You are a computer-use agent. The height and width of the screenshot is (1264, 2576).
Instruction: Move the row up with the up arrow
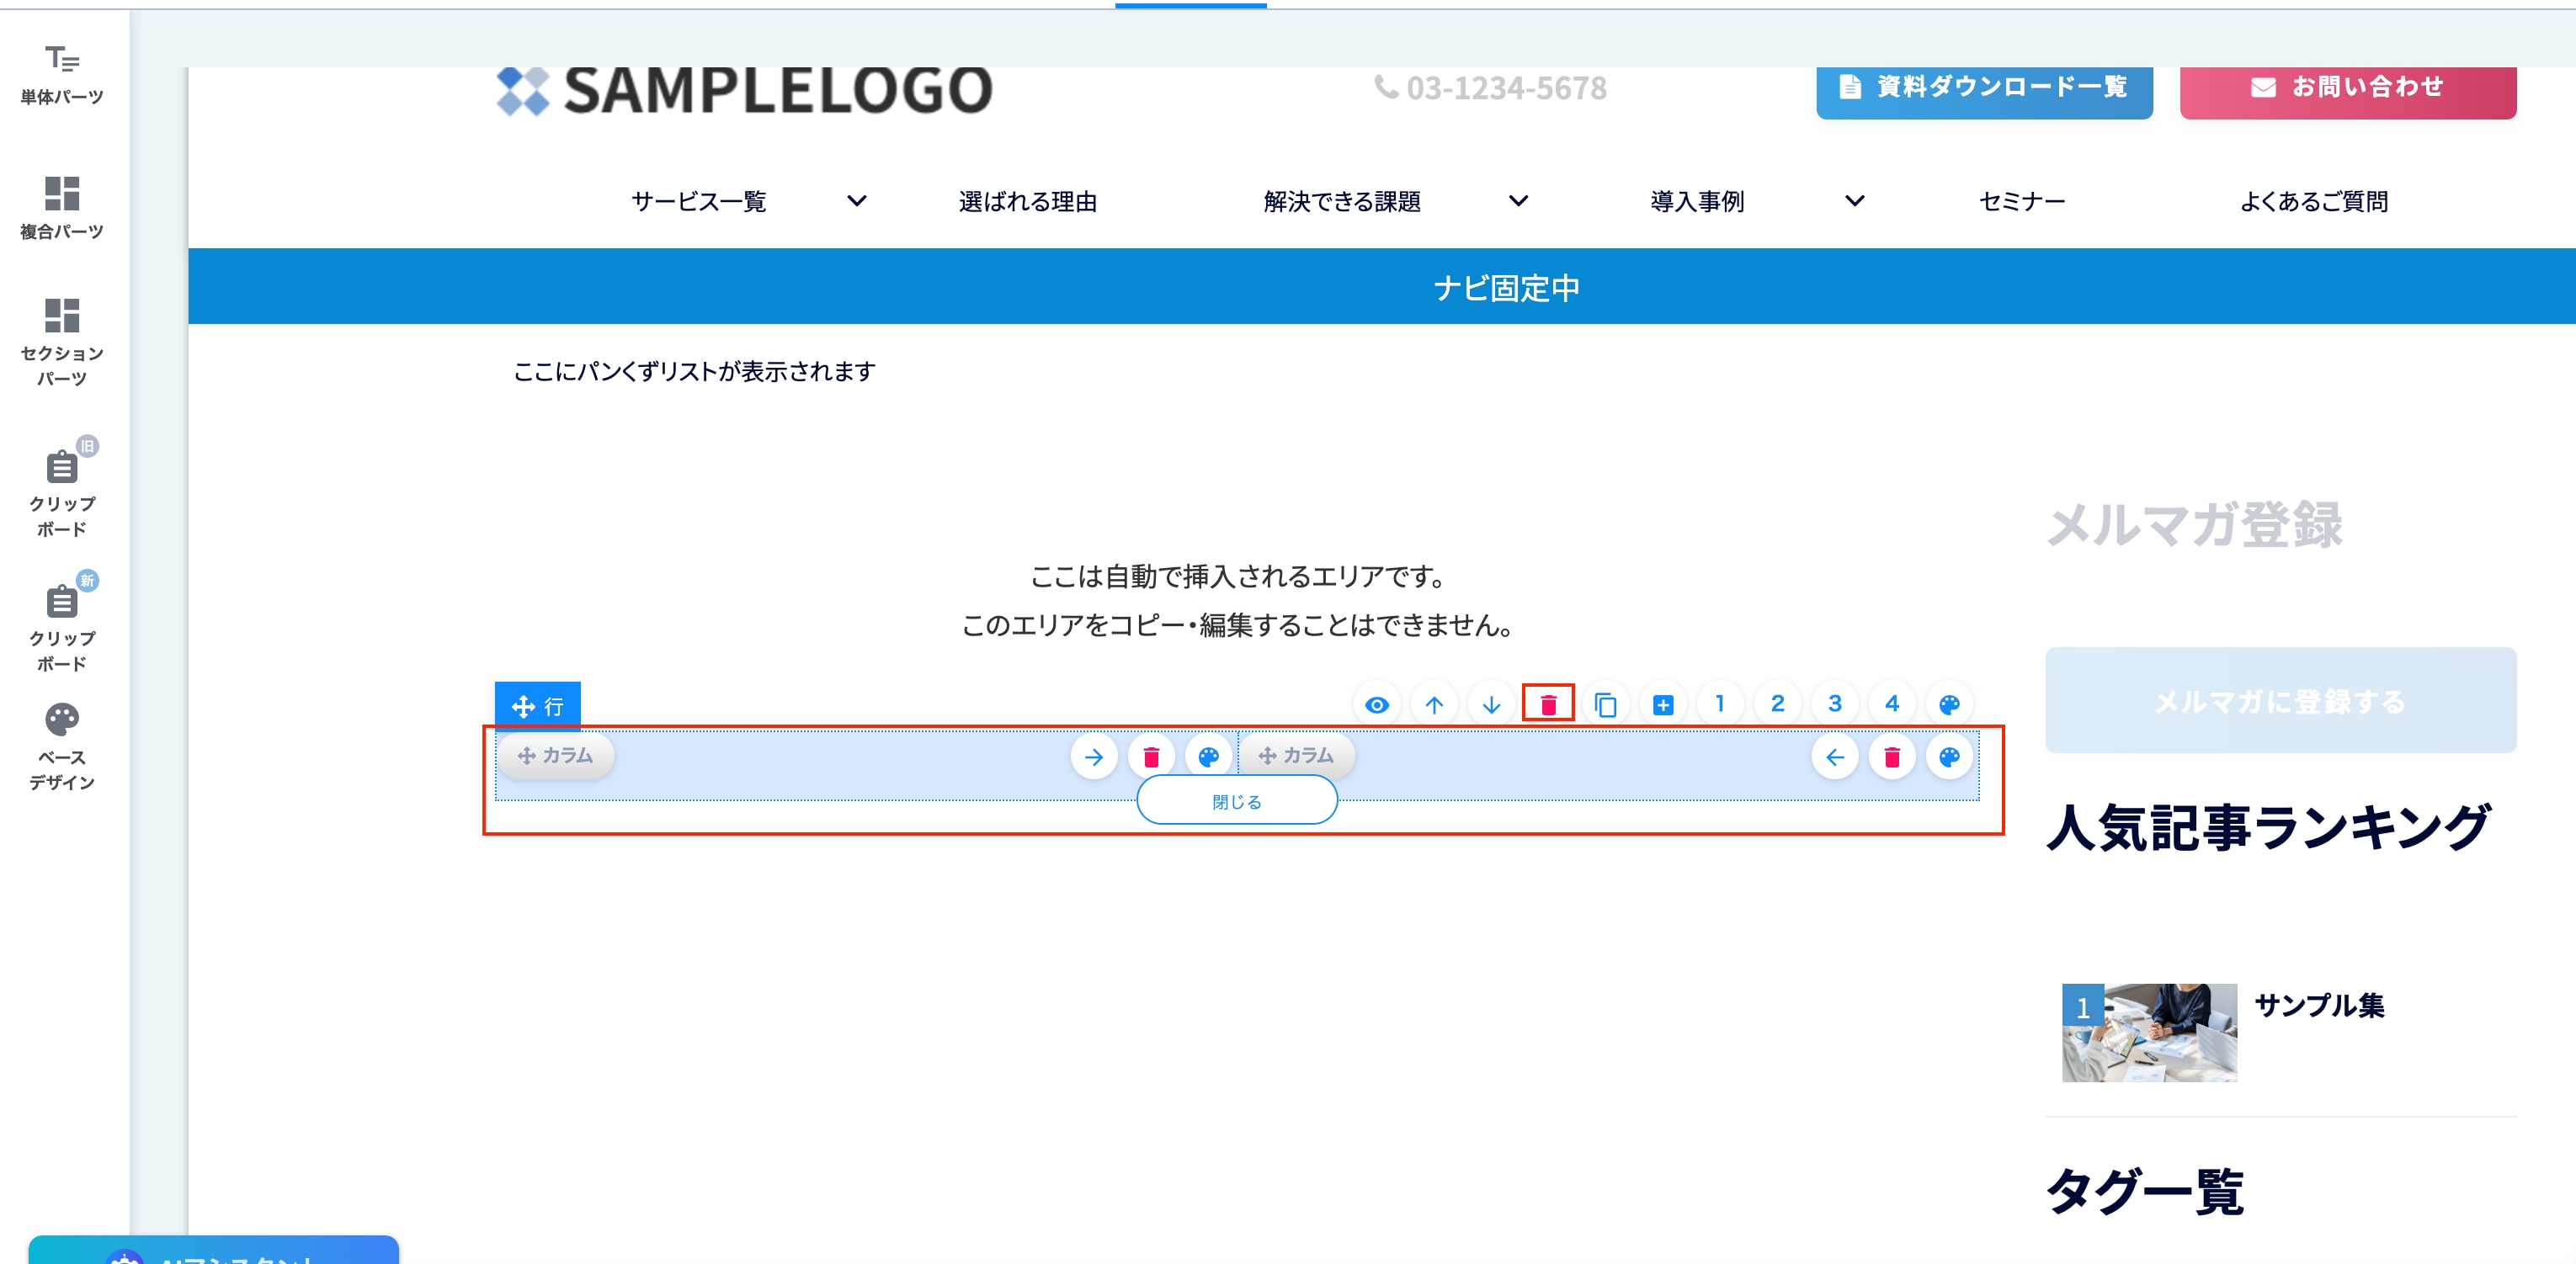(1434, 705)
